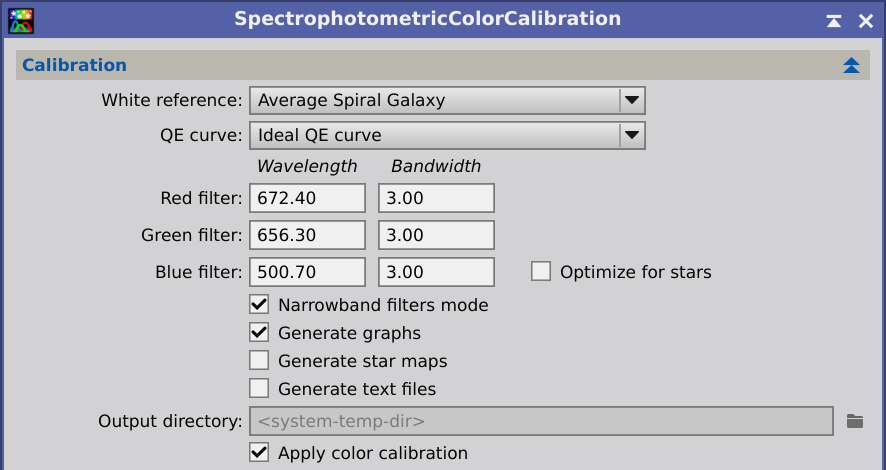Screen dimensions: 886x470
Task: Open the QE curve dropdown arrow
Action: (632, 136)
